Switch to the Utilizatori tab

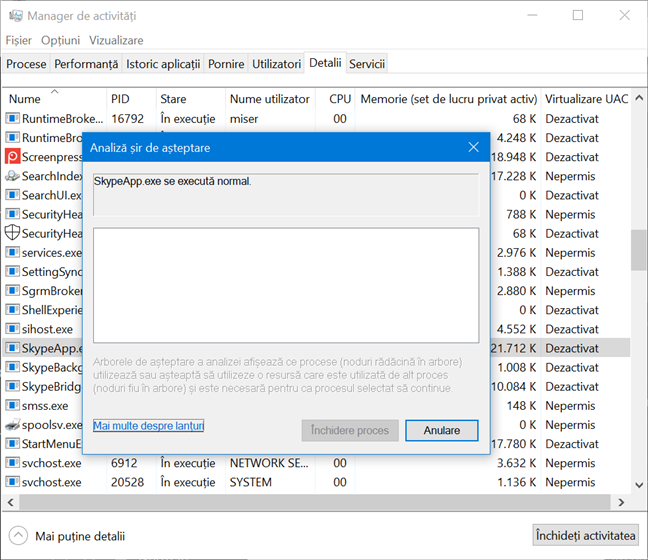pyautogui.click(x=276, y=64)
